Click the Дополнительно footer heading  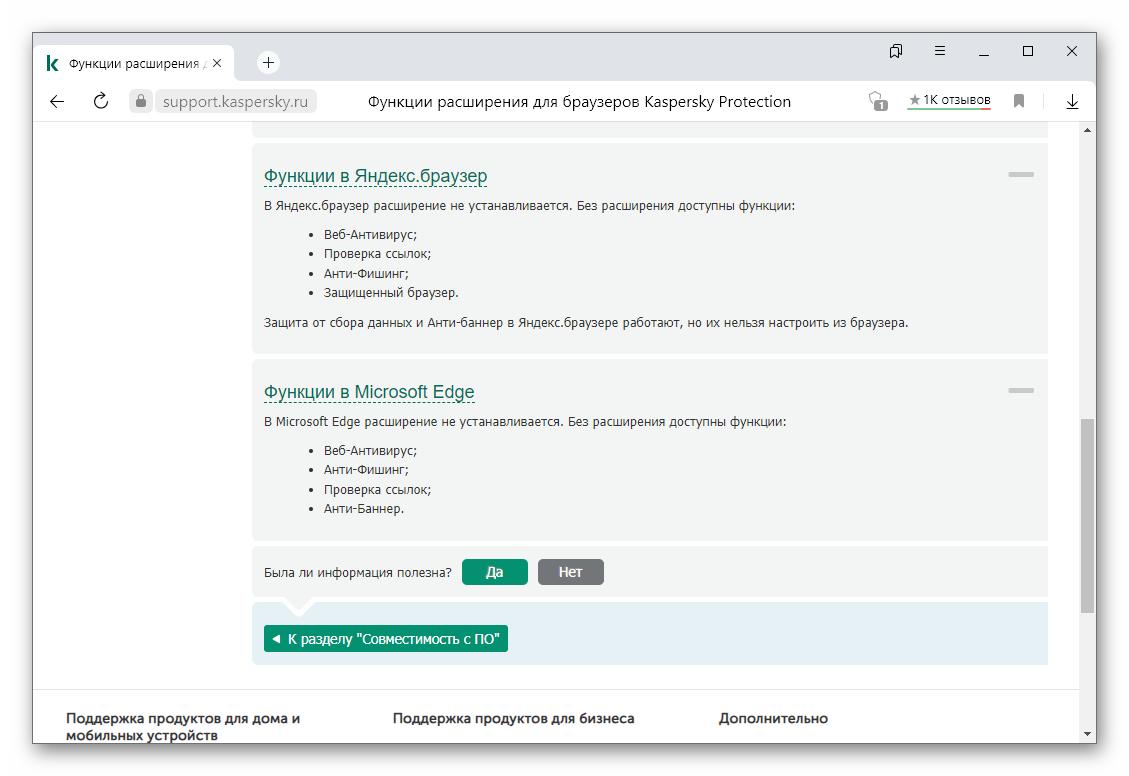(773, 718)
